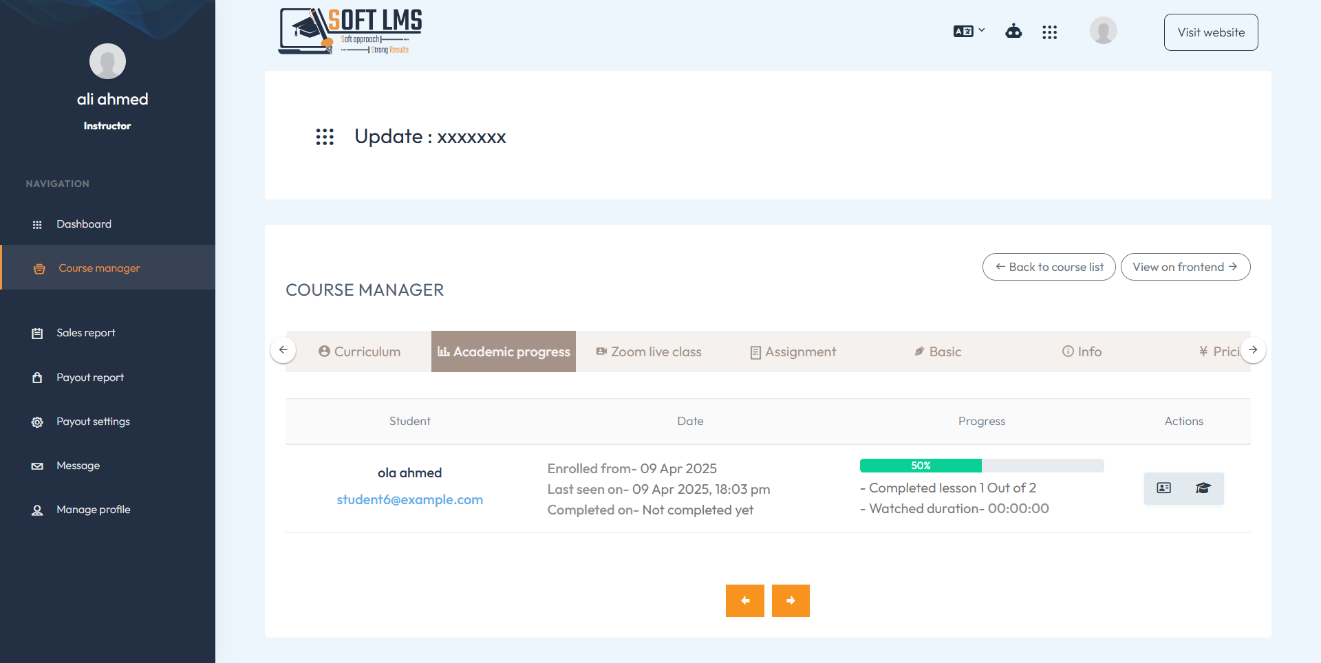Open the user avatar menu in header

coord(1103,31)
